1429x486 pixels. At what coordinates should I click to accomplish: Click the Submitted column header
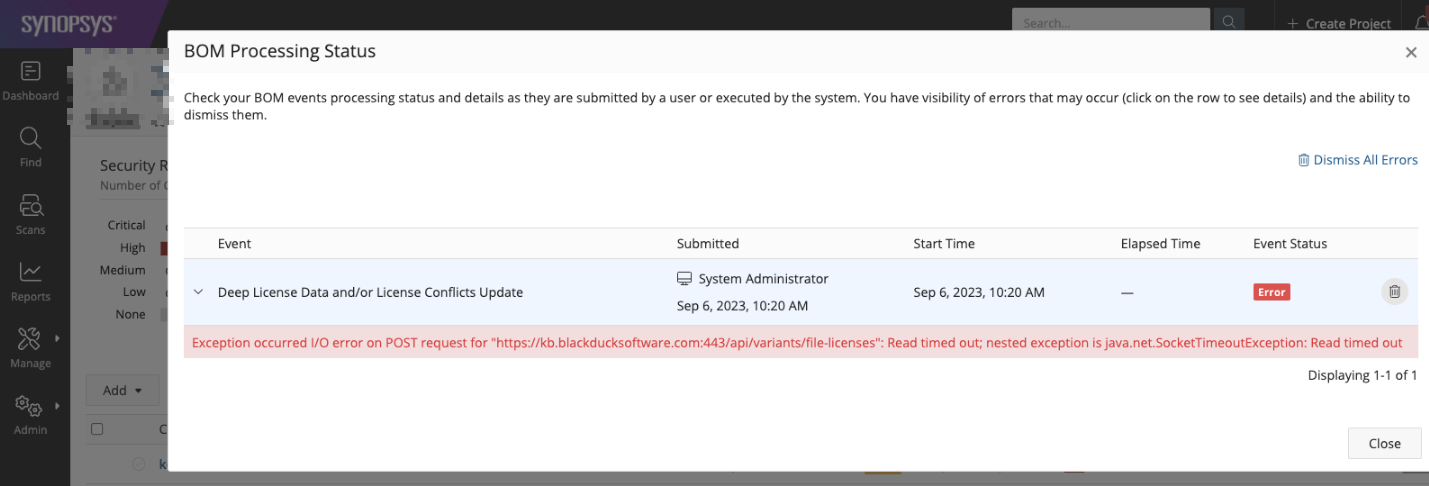708,243
